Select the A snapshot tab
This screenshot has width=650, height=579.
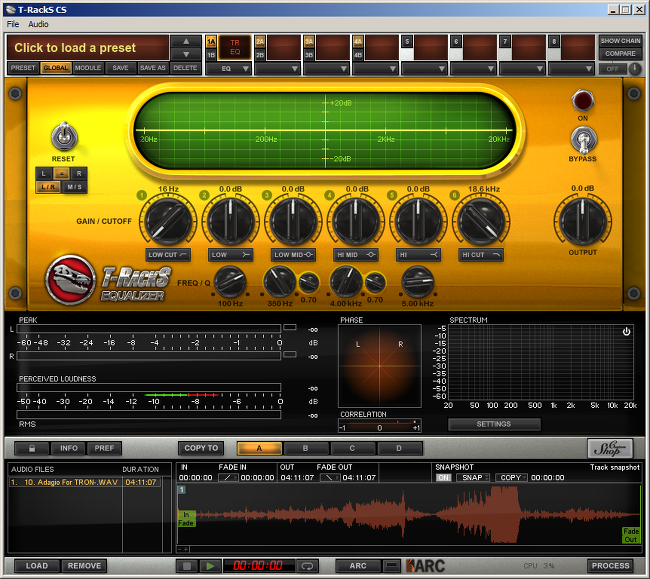click(x=260, y=448)
